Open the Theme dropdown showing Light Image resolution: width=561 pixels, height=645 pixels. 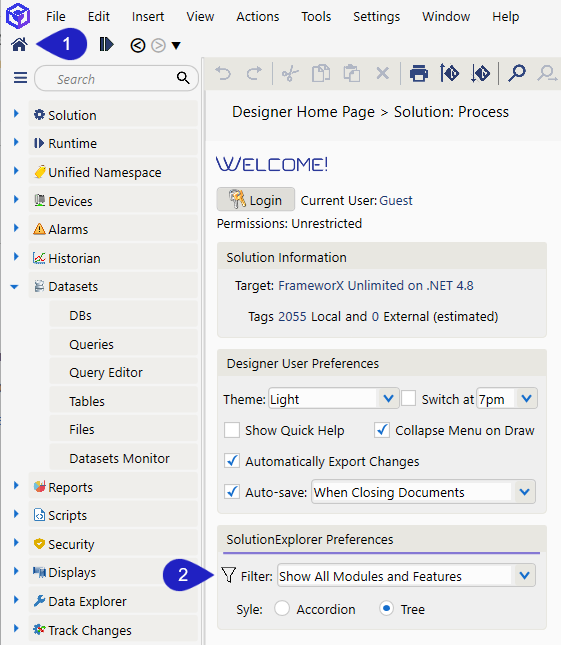(x=333, y=399)
